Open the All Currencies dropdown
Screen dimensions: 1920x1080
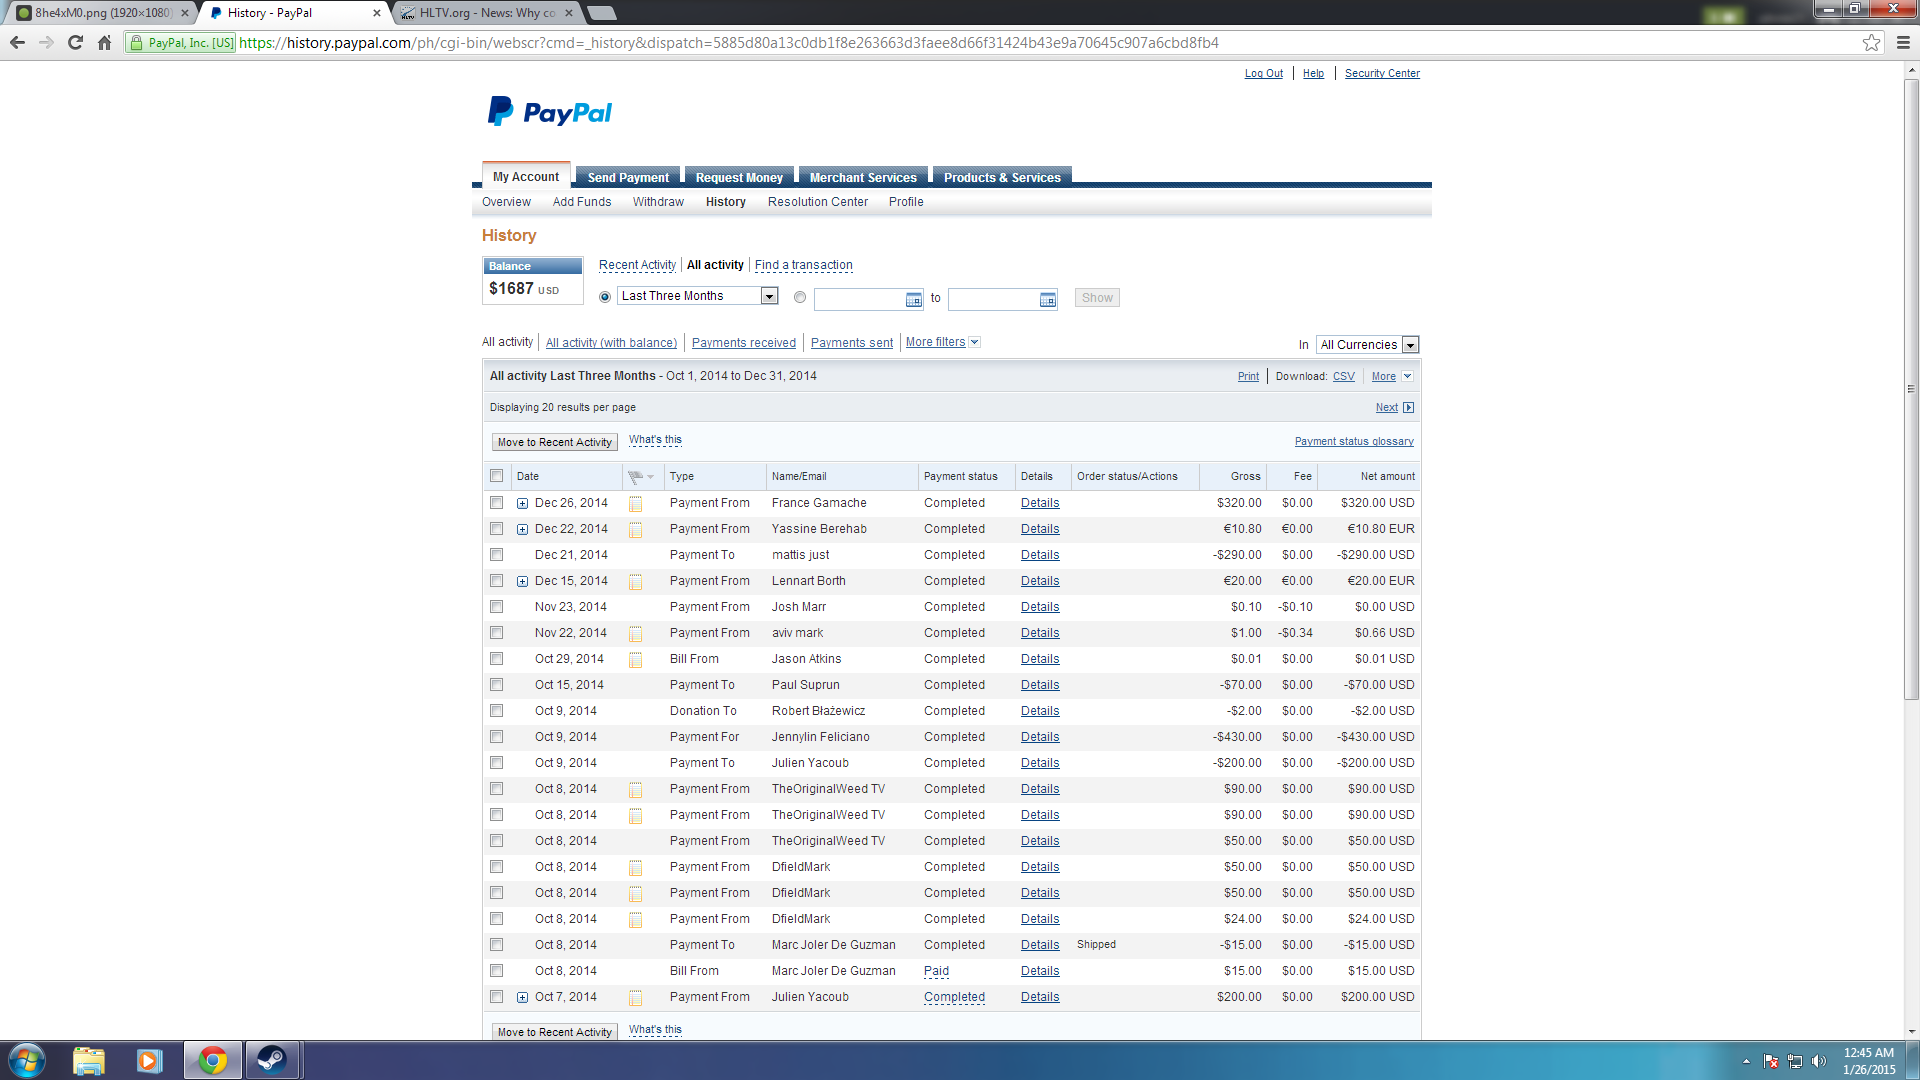coord(1410,345)
